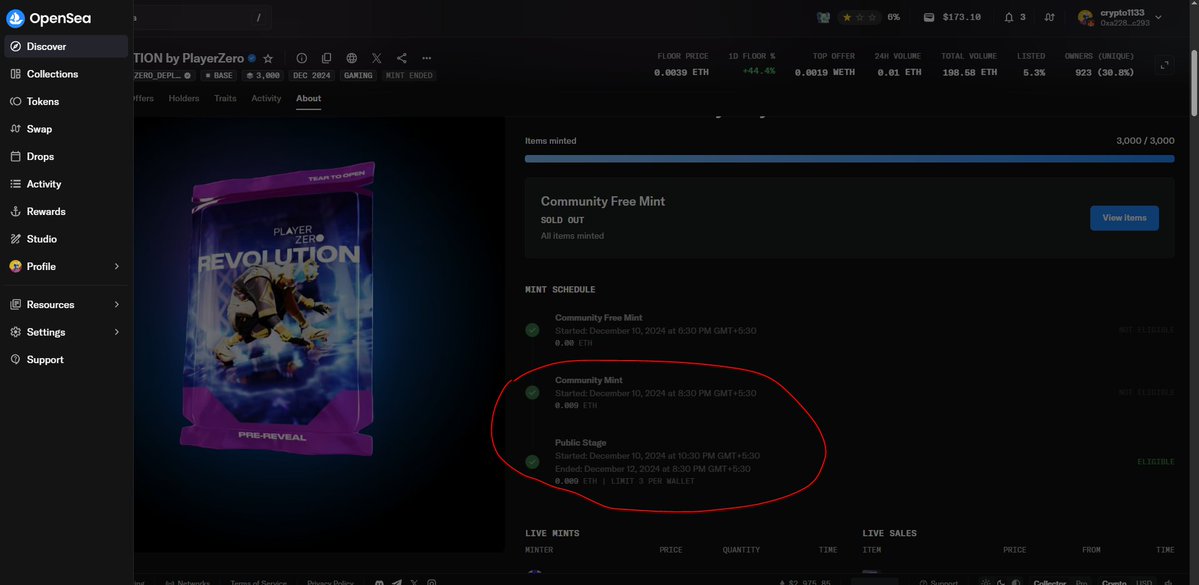Click the 3,000 items tag

[x=262, y=76]
